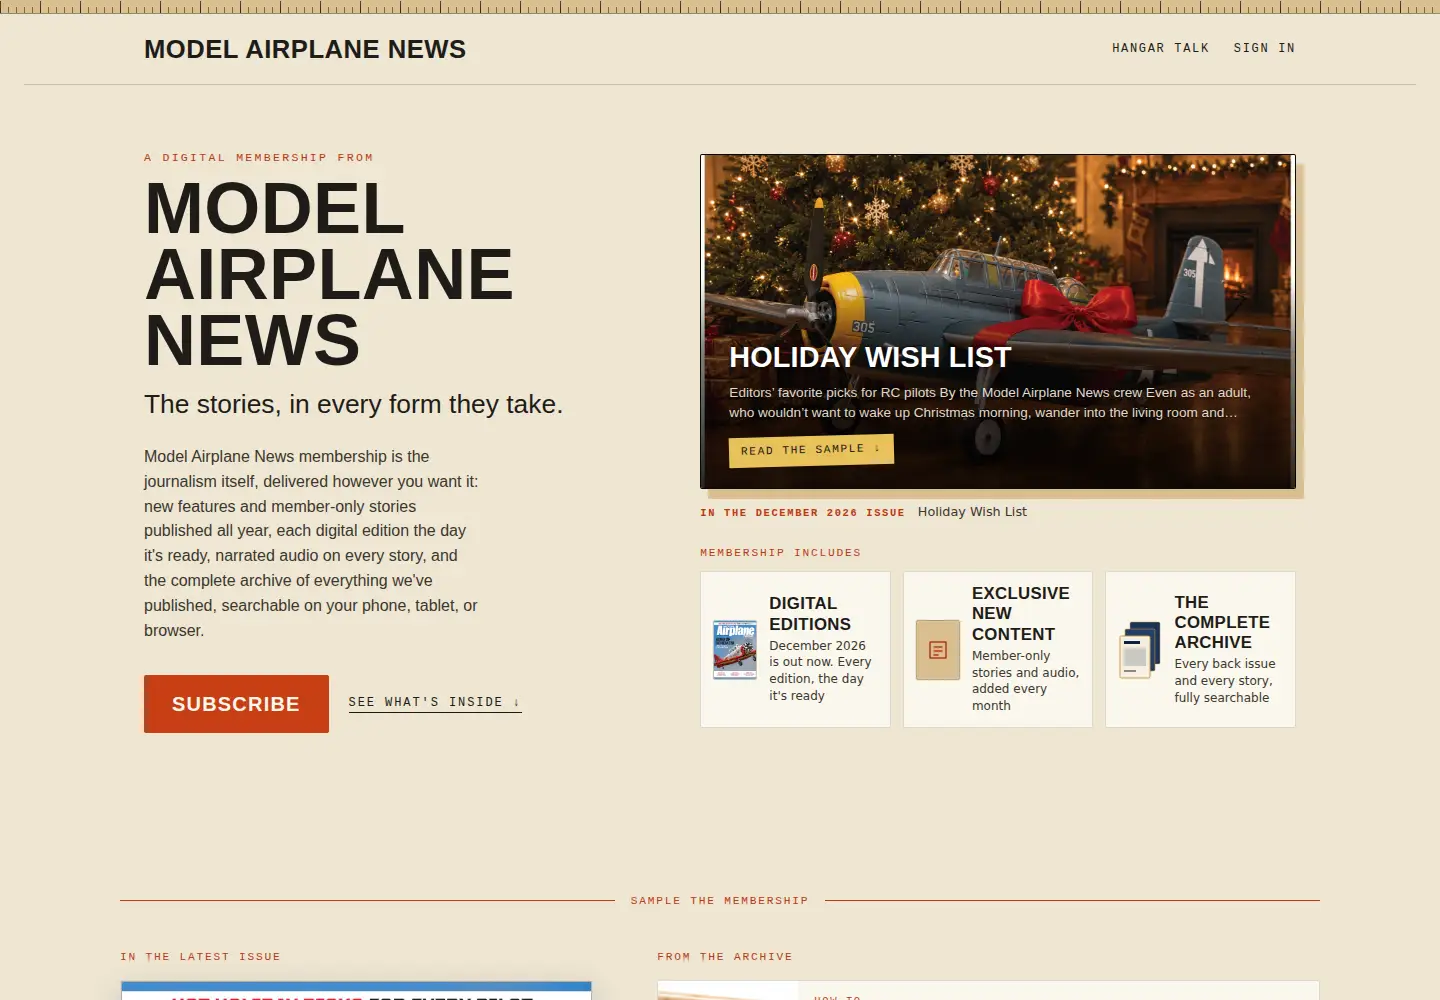The height and width of the screenshot is (1000, 1440).
Task: Click the stacked pages icon in Complete Archive
Action: tap(1140, 650)
